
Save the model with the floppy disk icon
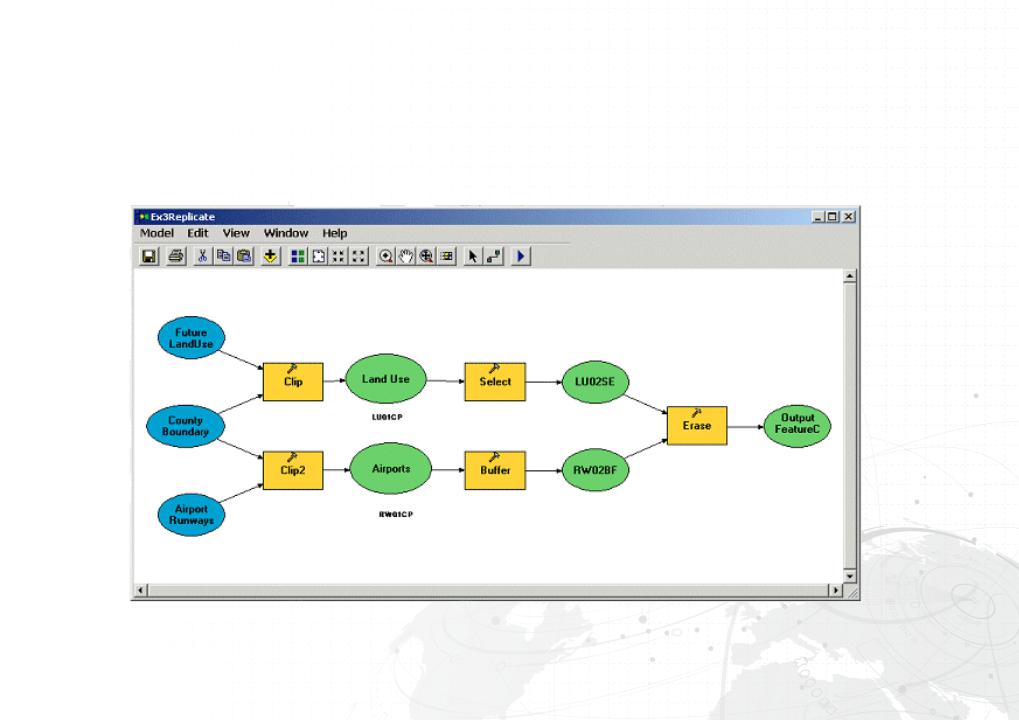point(149,256)
